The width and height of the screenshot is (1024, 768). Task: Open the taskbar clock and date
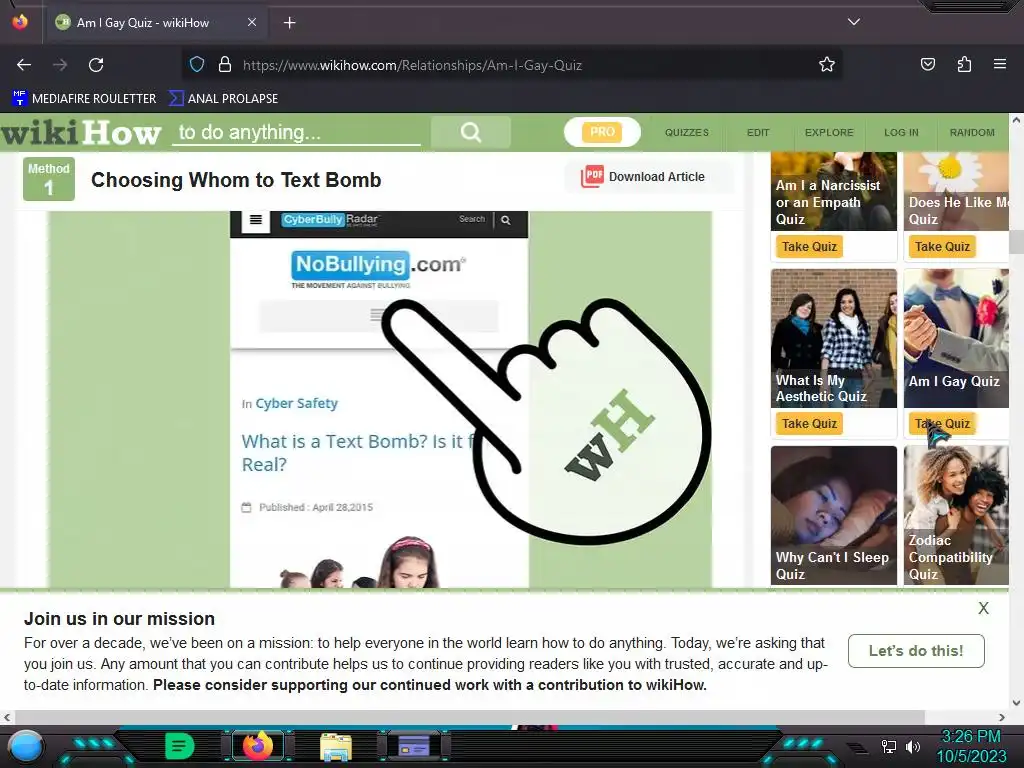pos(971,746)
